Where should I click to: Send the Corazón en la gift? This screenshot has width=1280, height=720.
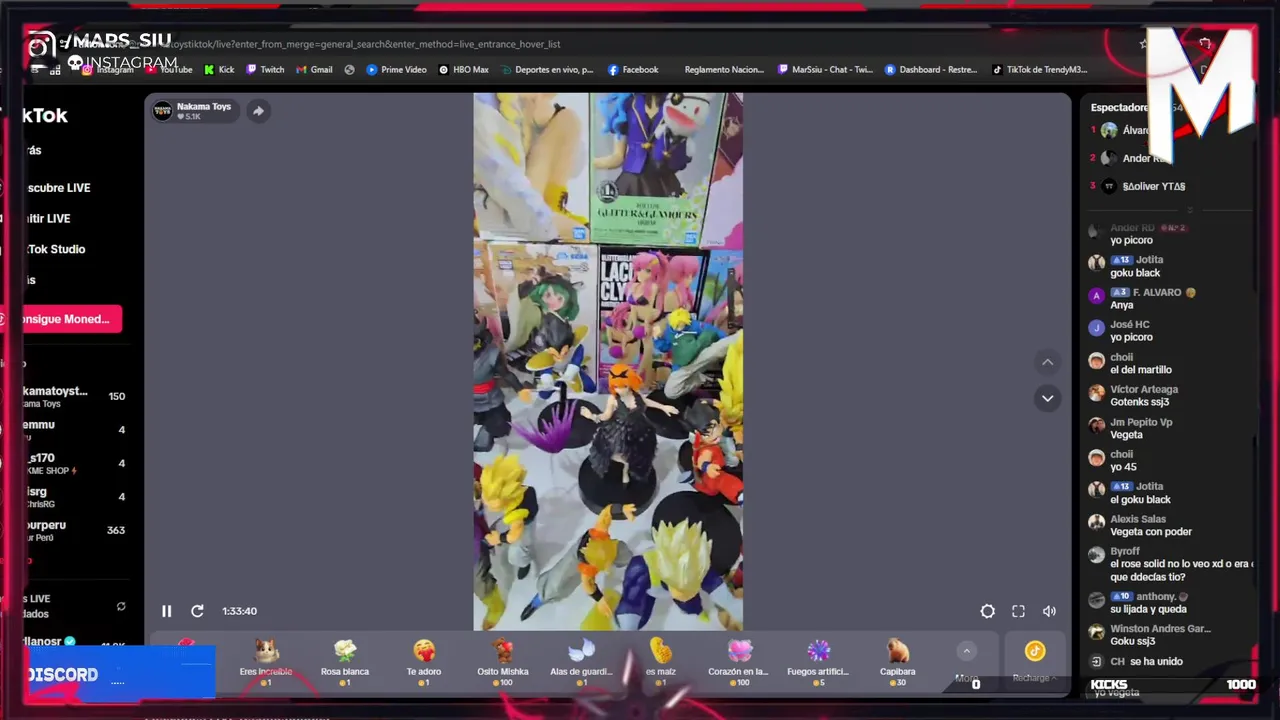coord(739,663)
